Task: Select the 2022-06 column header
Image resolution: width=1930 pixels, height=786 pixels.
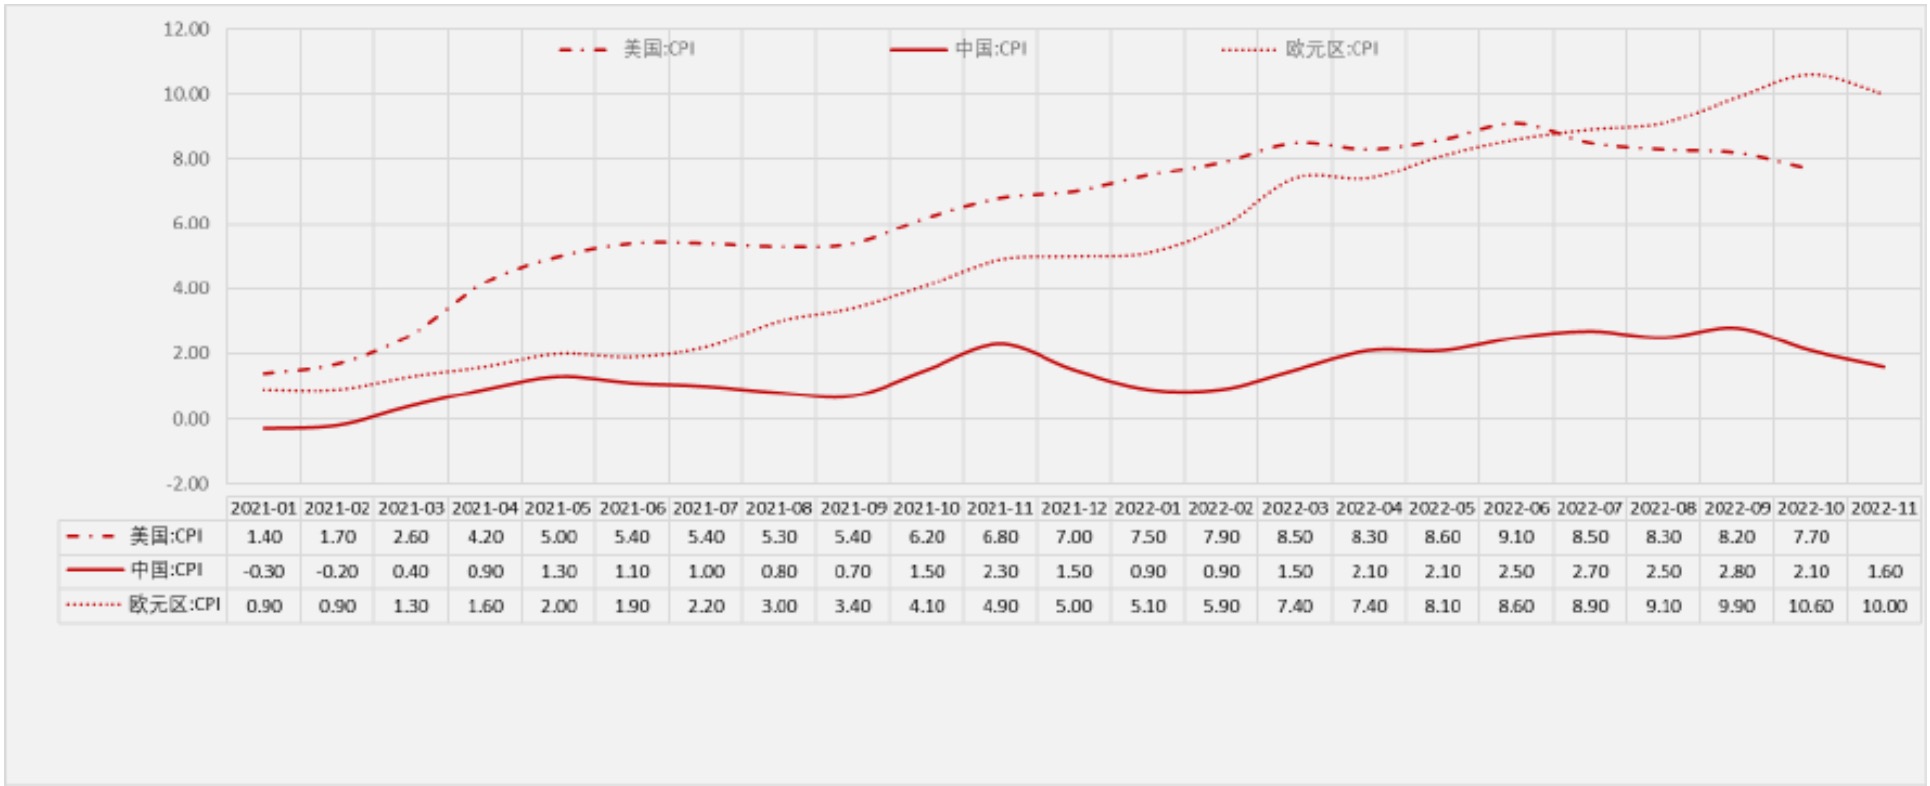Action: (1516, 508)
